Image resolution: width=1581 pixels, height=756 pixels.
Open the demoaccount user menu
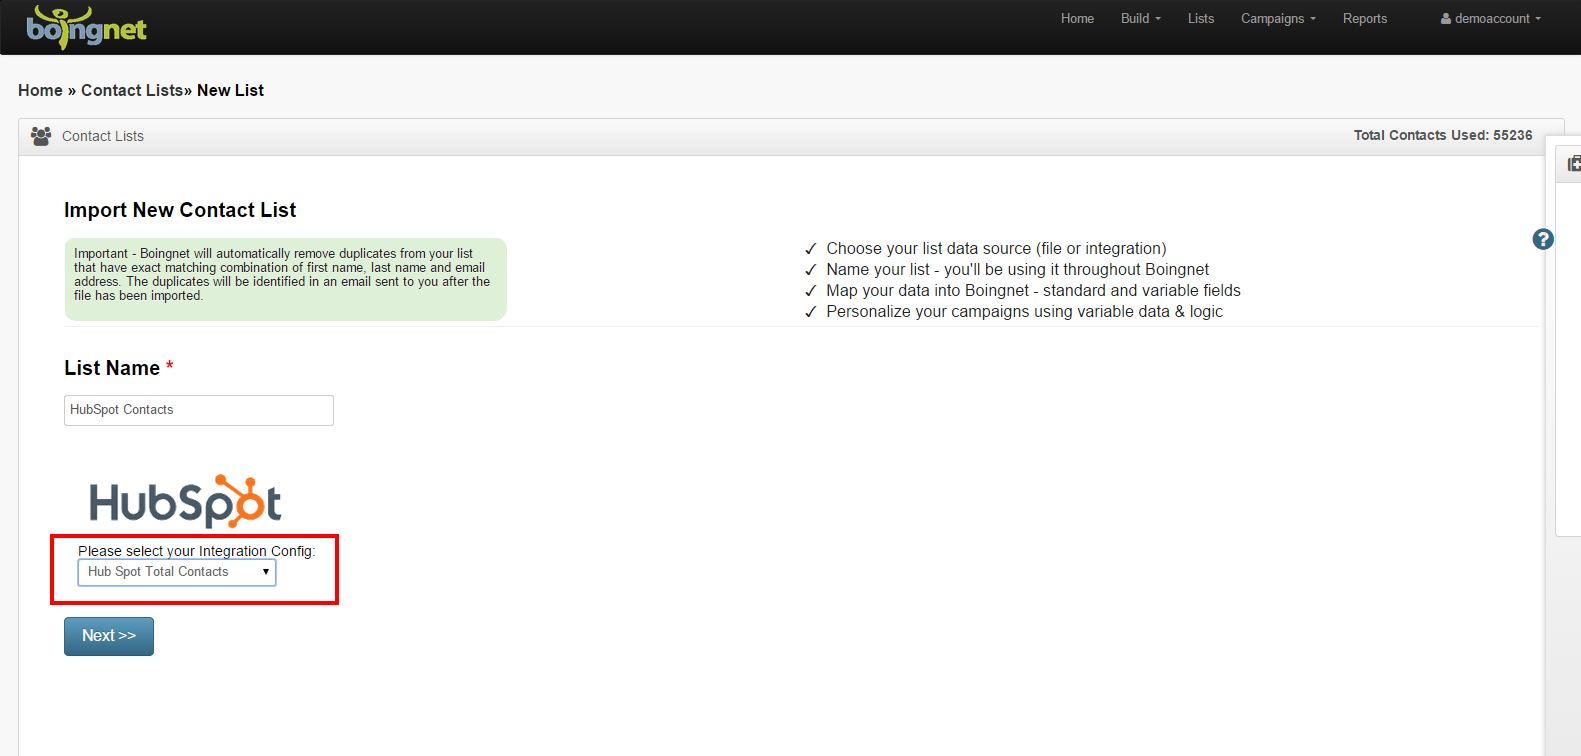tap(1491, 19)
